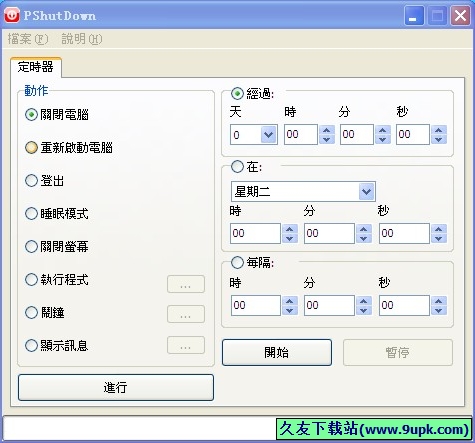Click the 在 section minutes field
475x443 pixels.
(x=329, y=233)
